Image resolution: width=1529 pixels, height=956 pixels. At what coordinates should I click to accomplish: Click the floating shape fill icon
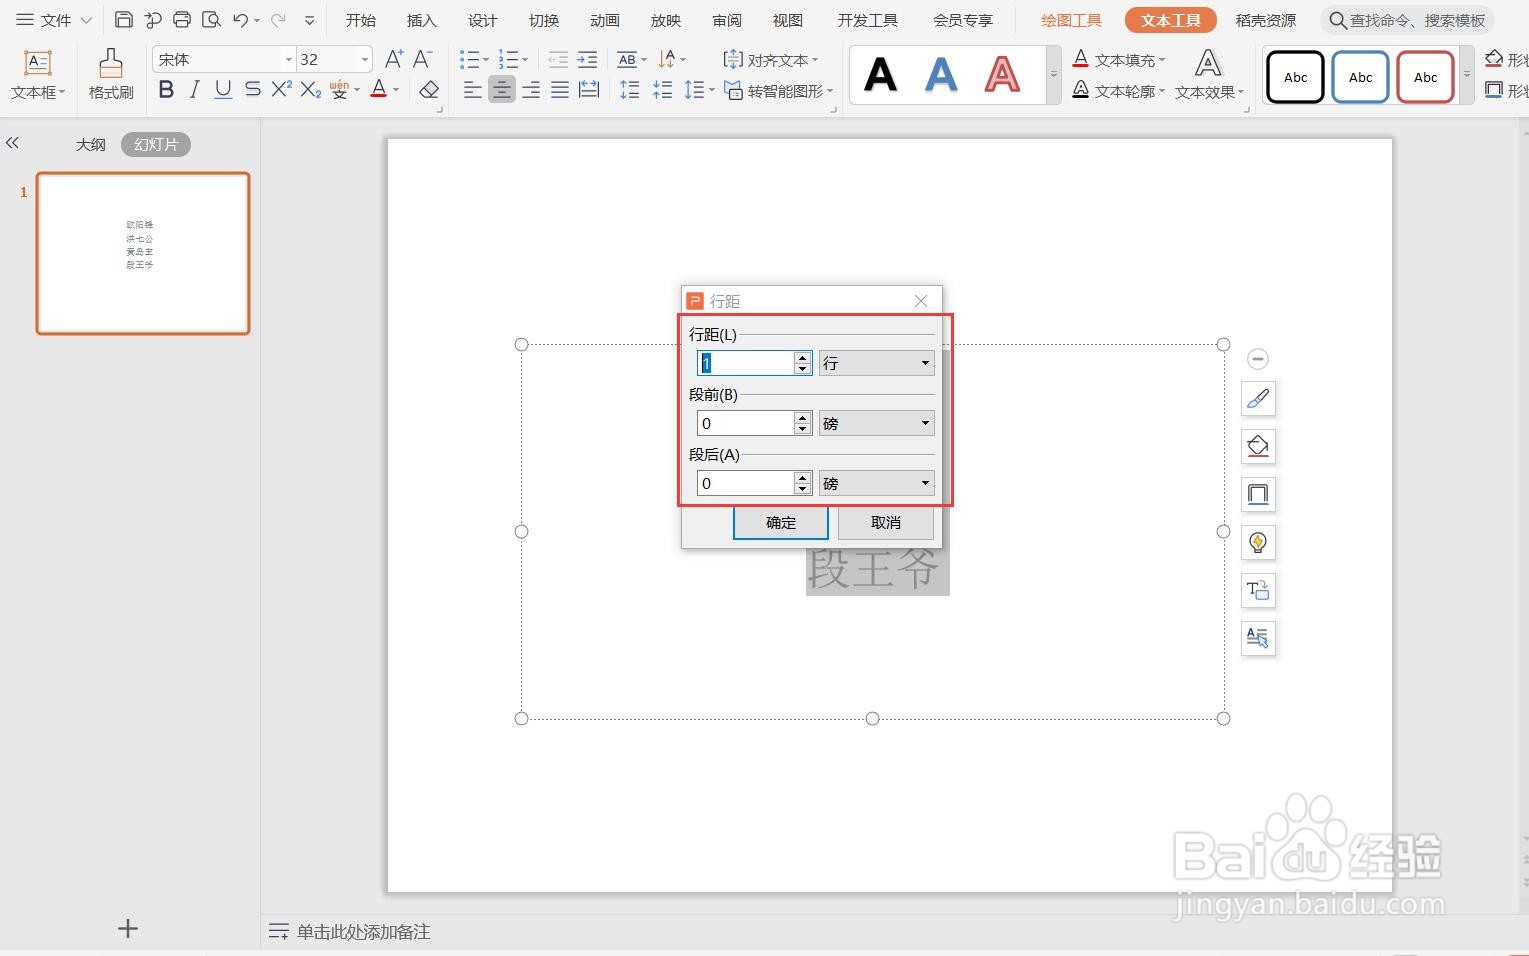click(1258, 446)
